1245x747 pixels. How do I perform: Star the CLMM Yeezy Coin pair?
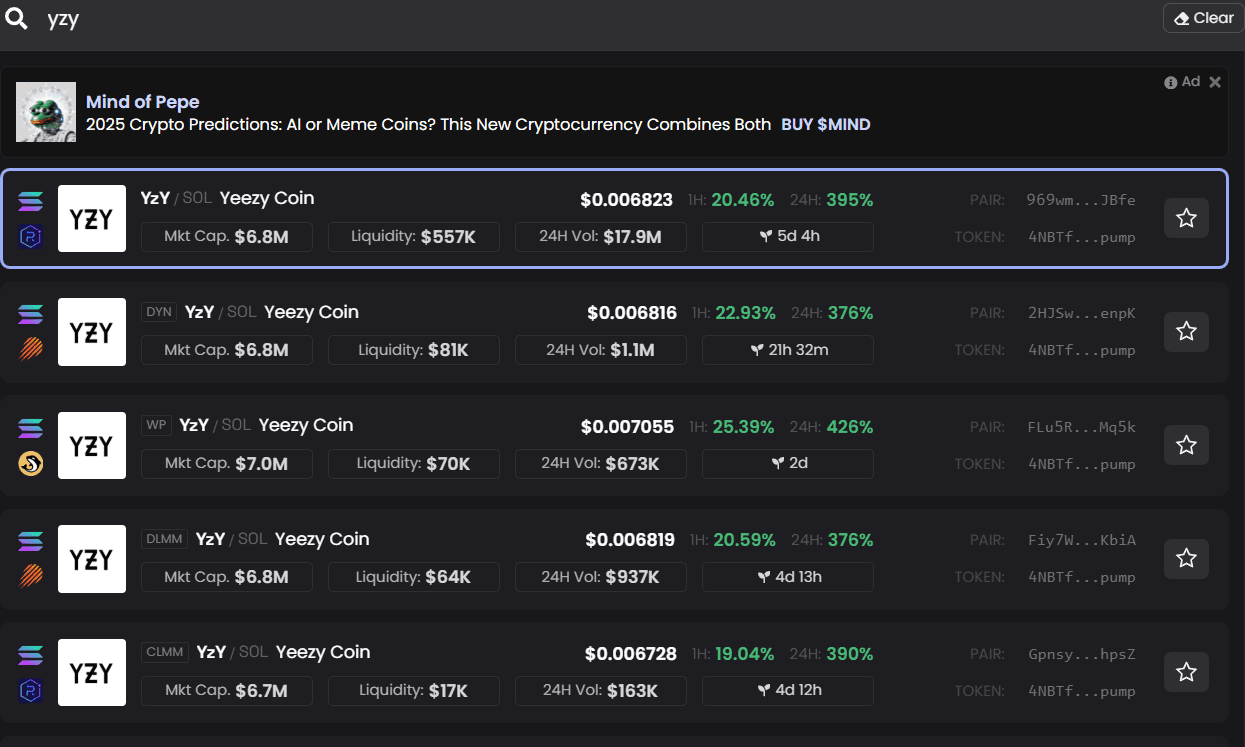(x=1185, y=672)
